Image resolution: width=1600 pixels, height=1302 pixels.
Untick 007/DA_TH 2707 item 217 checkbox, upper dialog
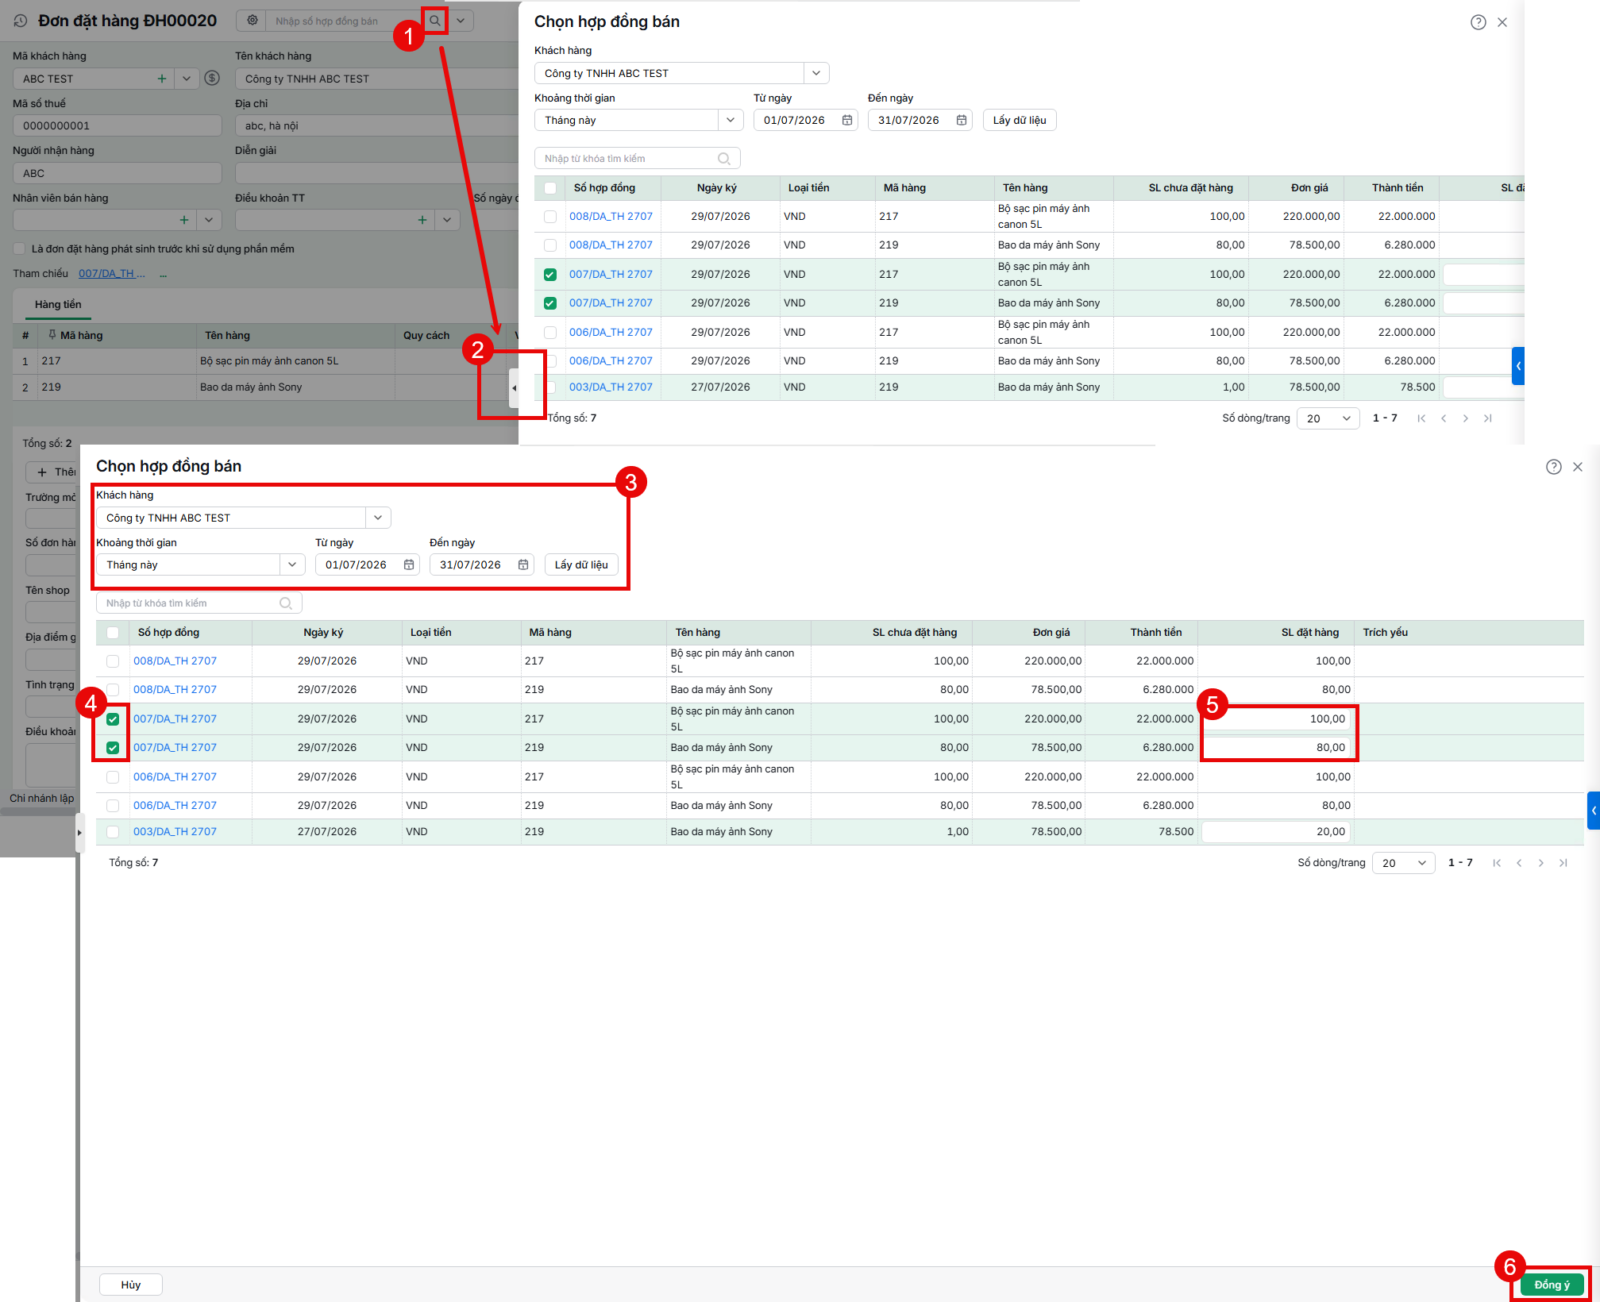pyautogui.click(x=550, y=274)
